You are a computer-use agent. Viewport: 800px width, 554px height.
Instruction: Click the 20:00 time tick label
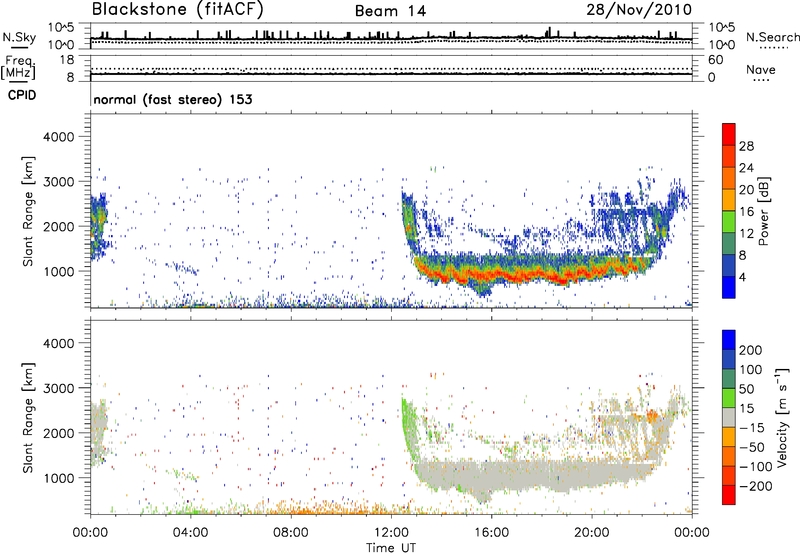591,533
